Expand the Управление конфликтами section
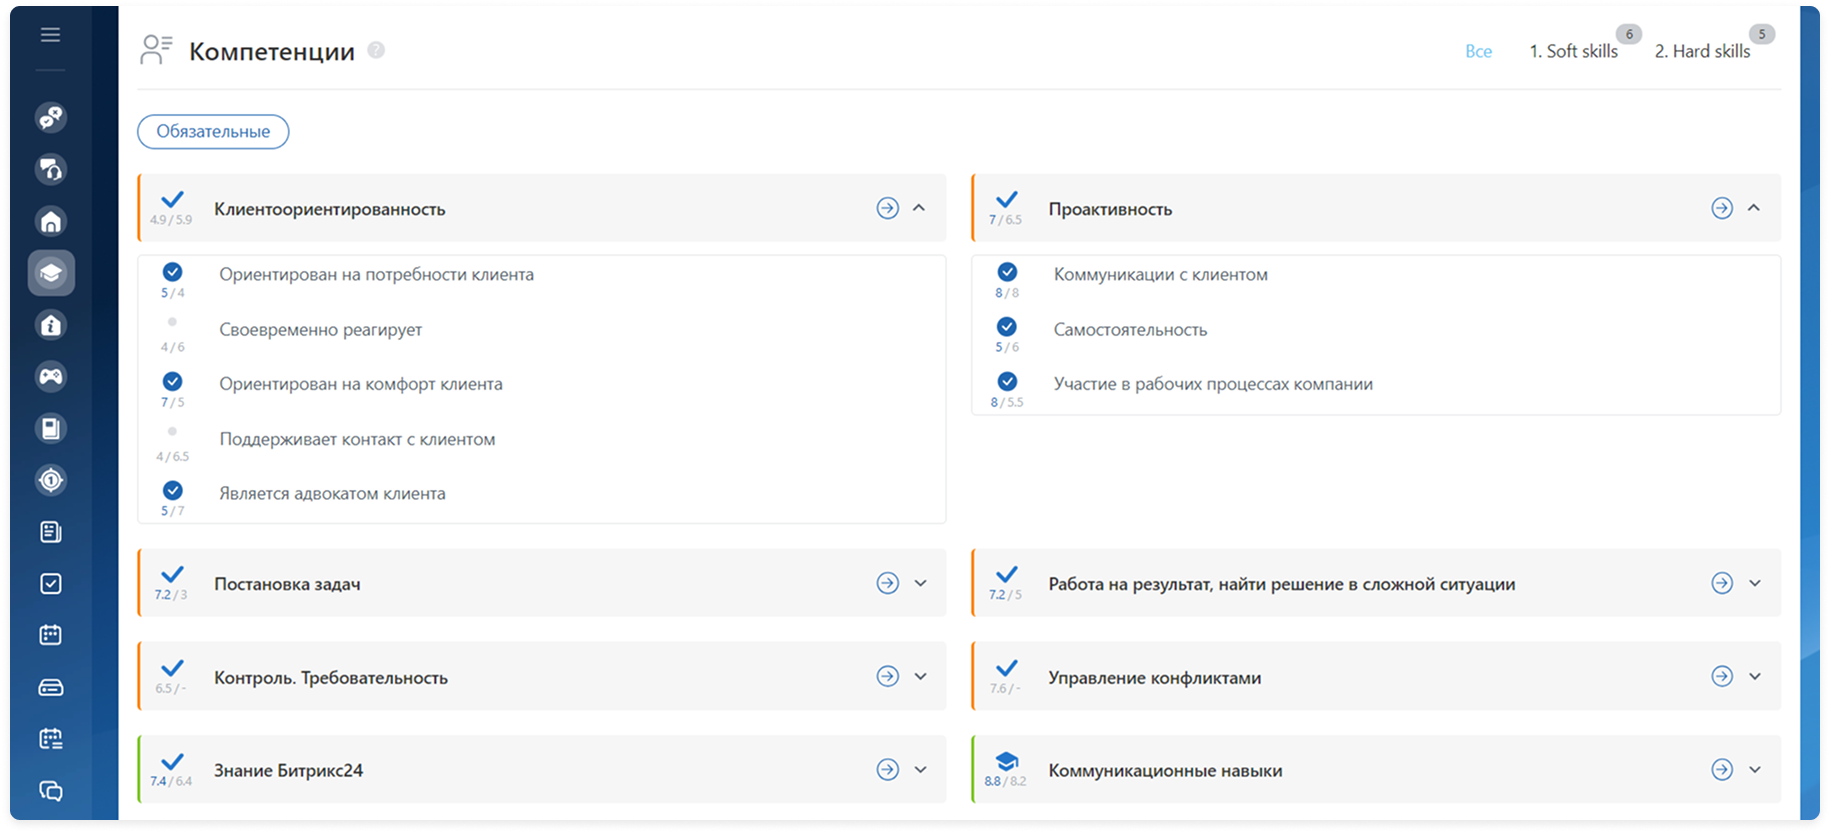 1755,676
